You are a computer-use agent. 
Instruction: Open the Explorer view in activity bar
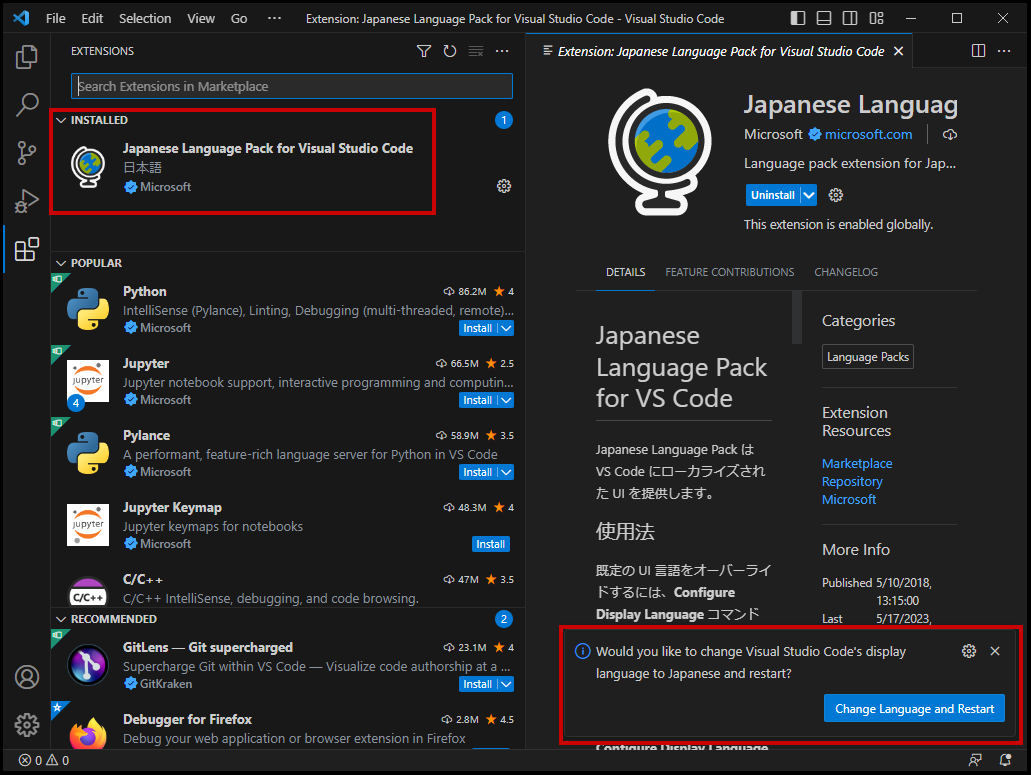(27, 57)
